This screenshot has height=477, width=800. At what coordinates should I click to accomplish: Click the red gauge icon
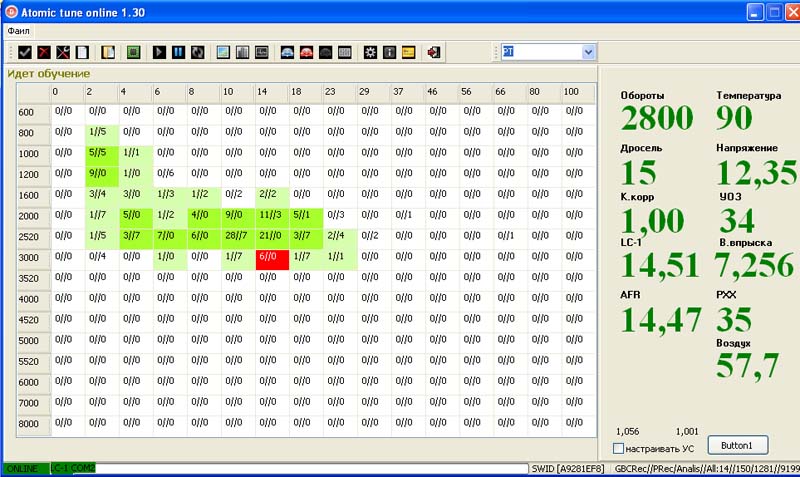306,52
